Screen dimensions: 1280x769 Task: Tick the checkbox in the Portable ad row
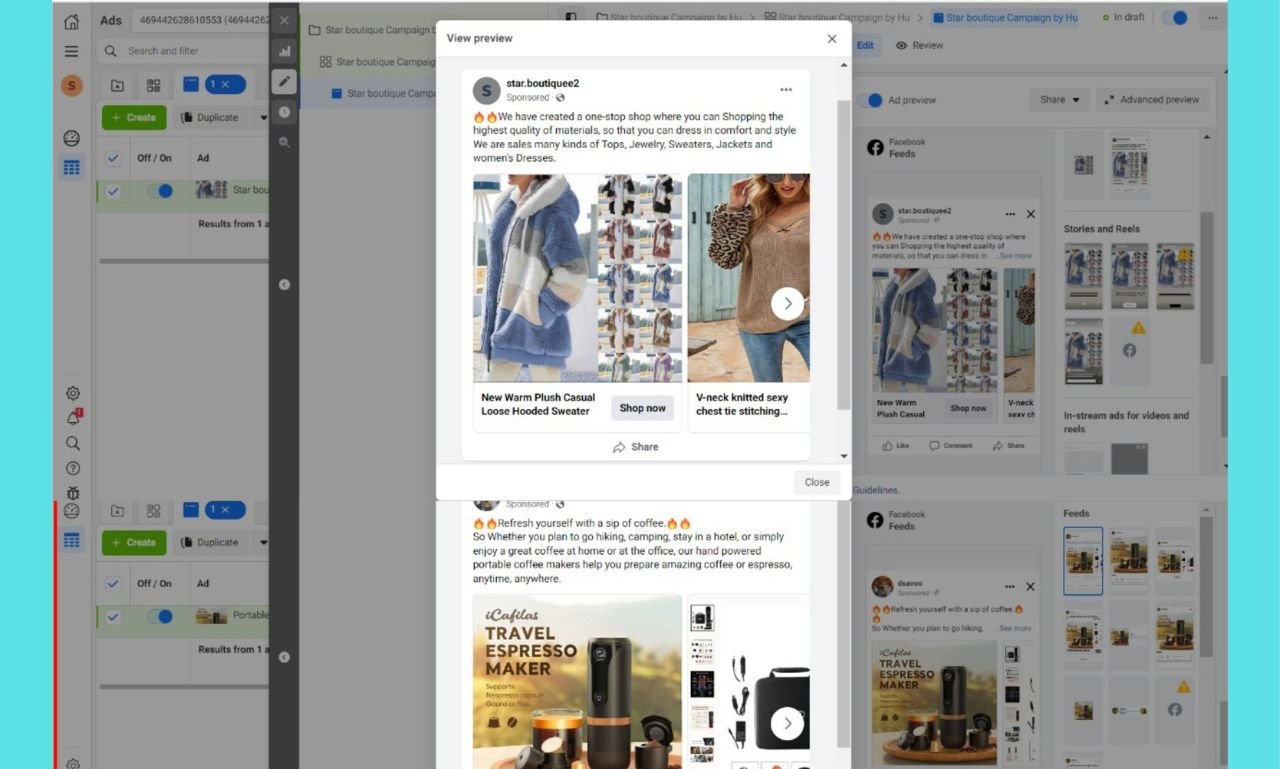point(113,617)
